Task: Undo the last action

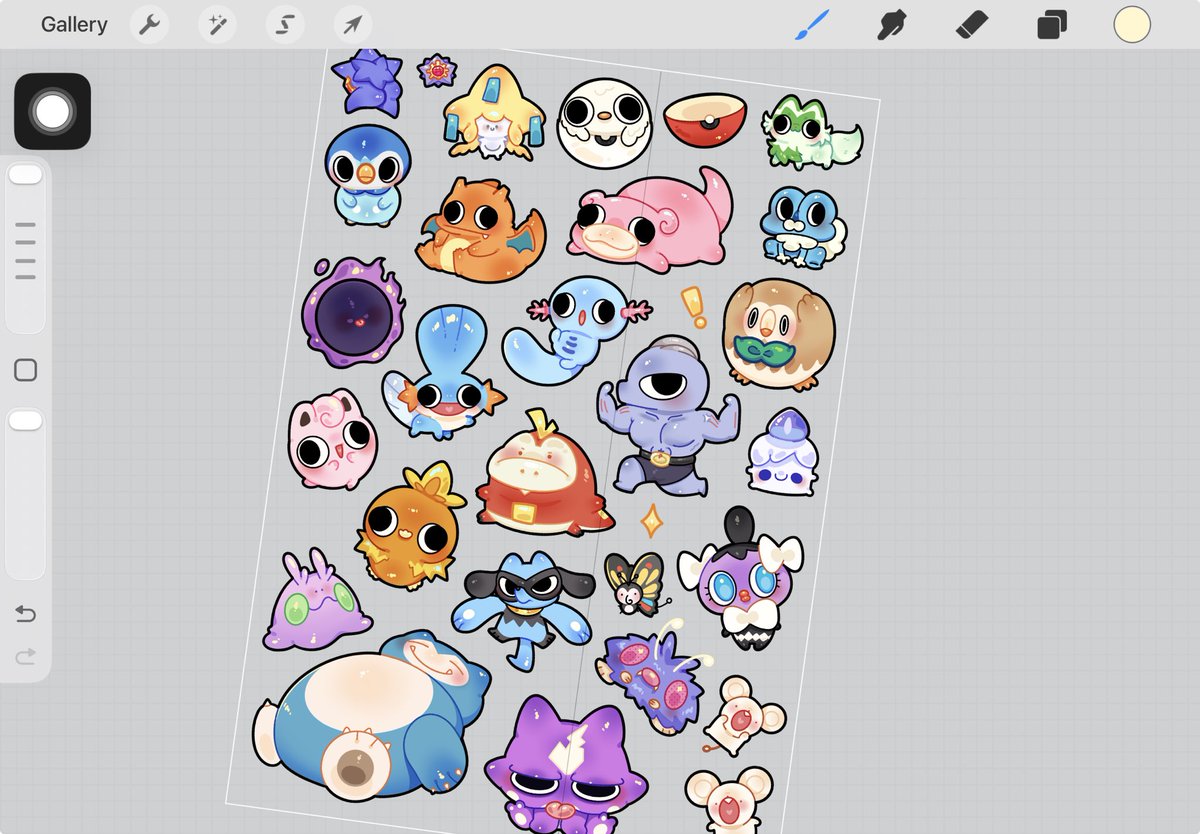Action: pyautogui.click(x=25, y=613)
